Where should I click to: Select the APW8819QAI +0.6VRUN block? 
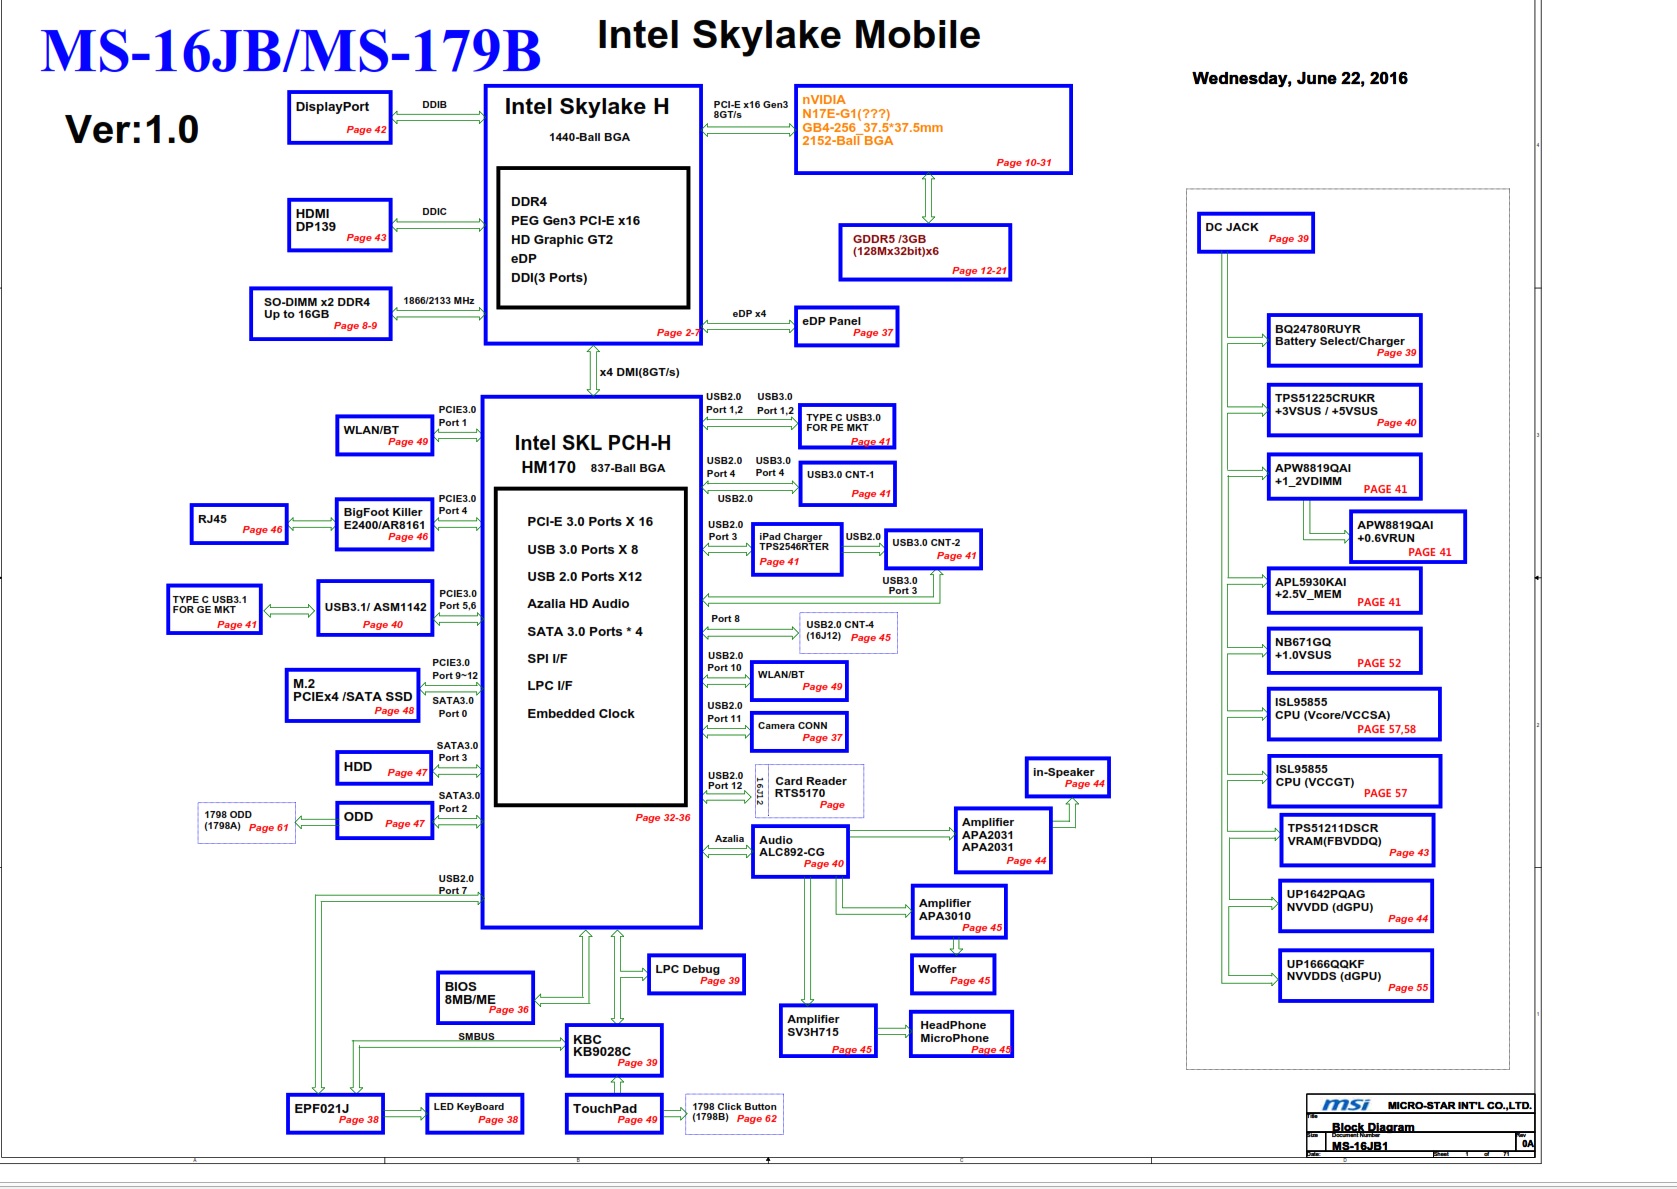point(1407,537)
